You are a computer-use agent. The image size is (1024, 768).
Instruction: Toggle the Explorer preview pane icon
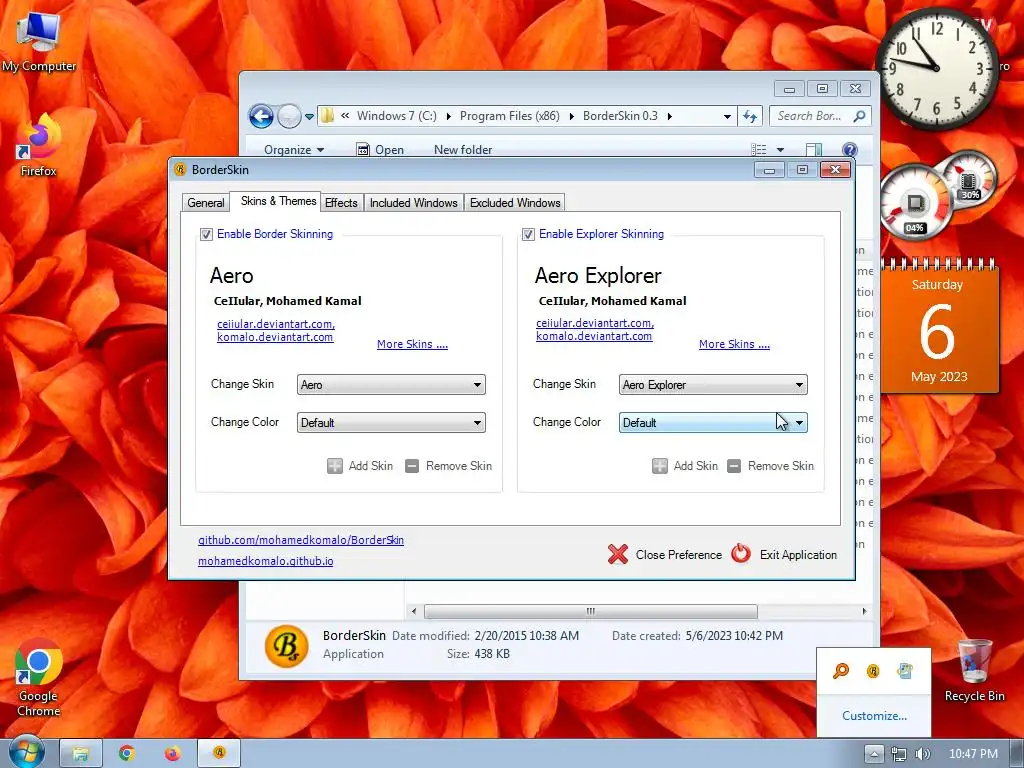814,150
